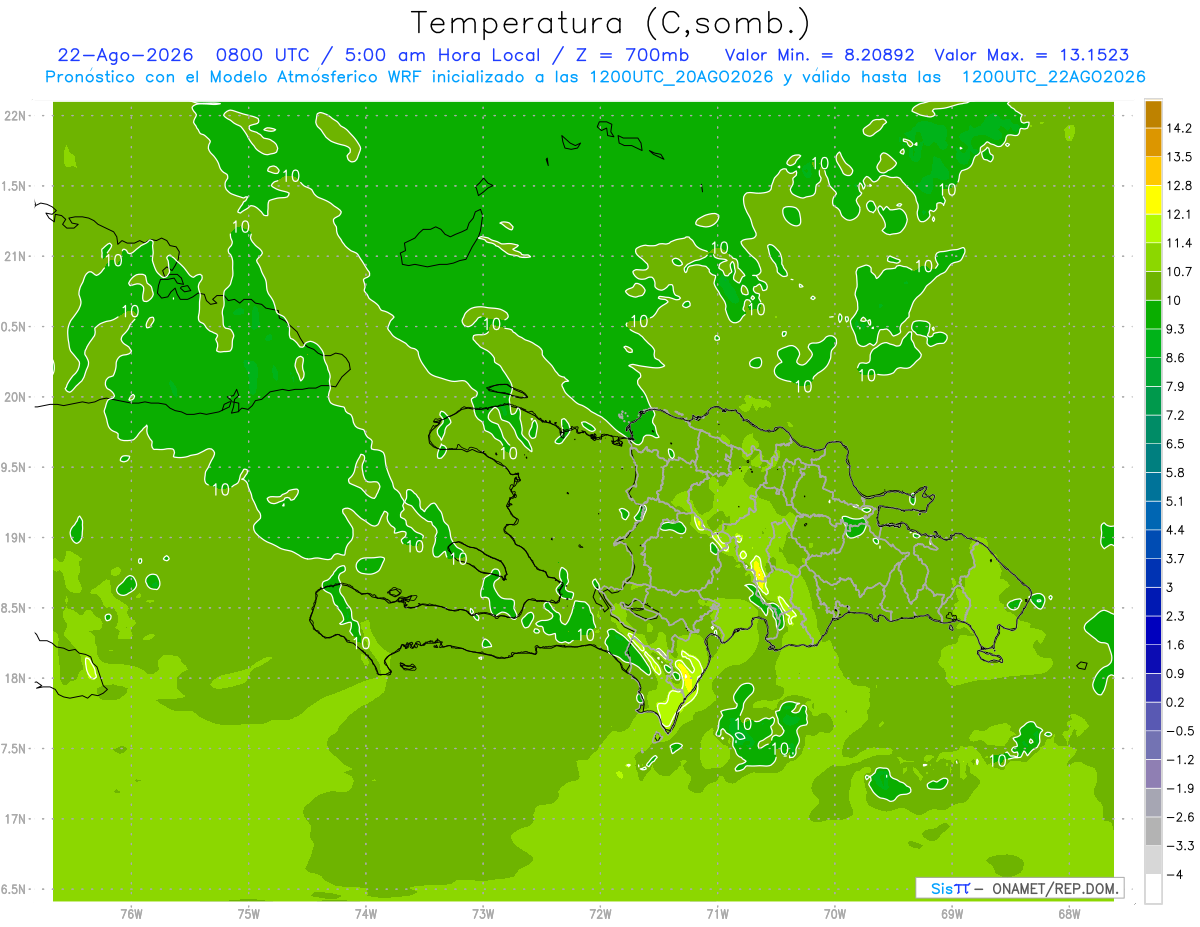Viewport: 1200px width, 927px height.
Task: Click the '5.1' colorbar label
Action: coord(1177,501)
